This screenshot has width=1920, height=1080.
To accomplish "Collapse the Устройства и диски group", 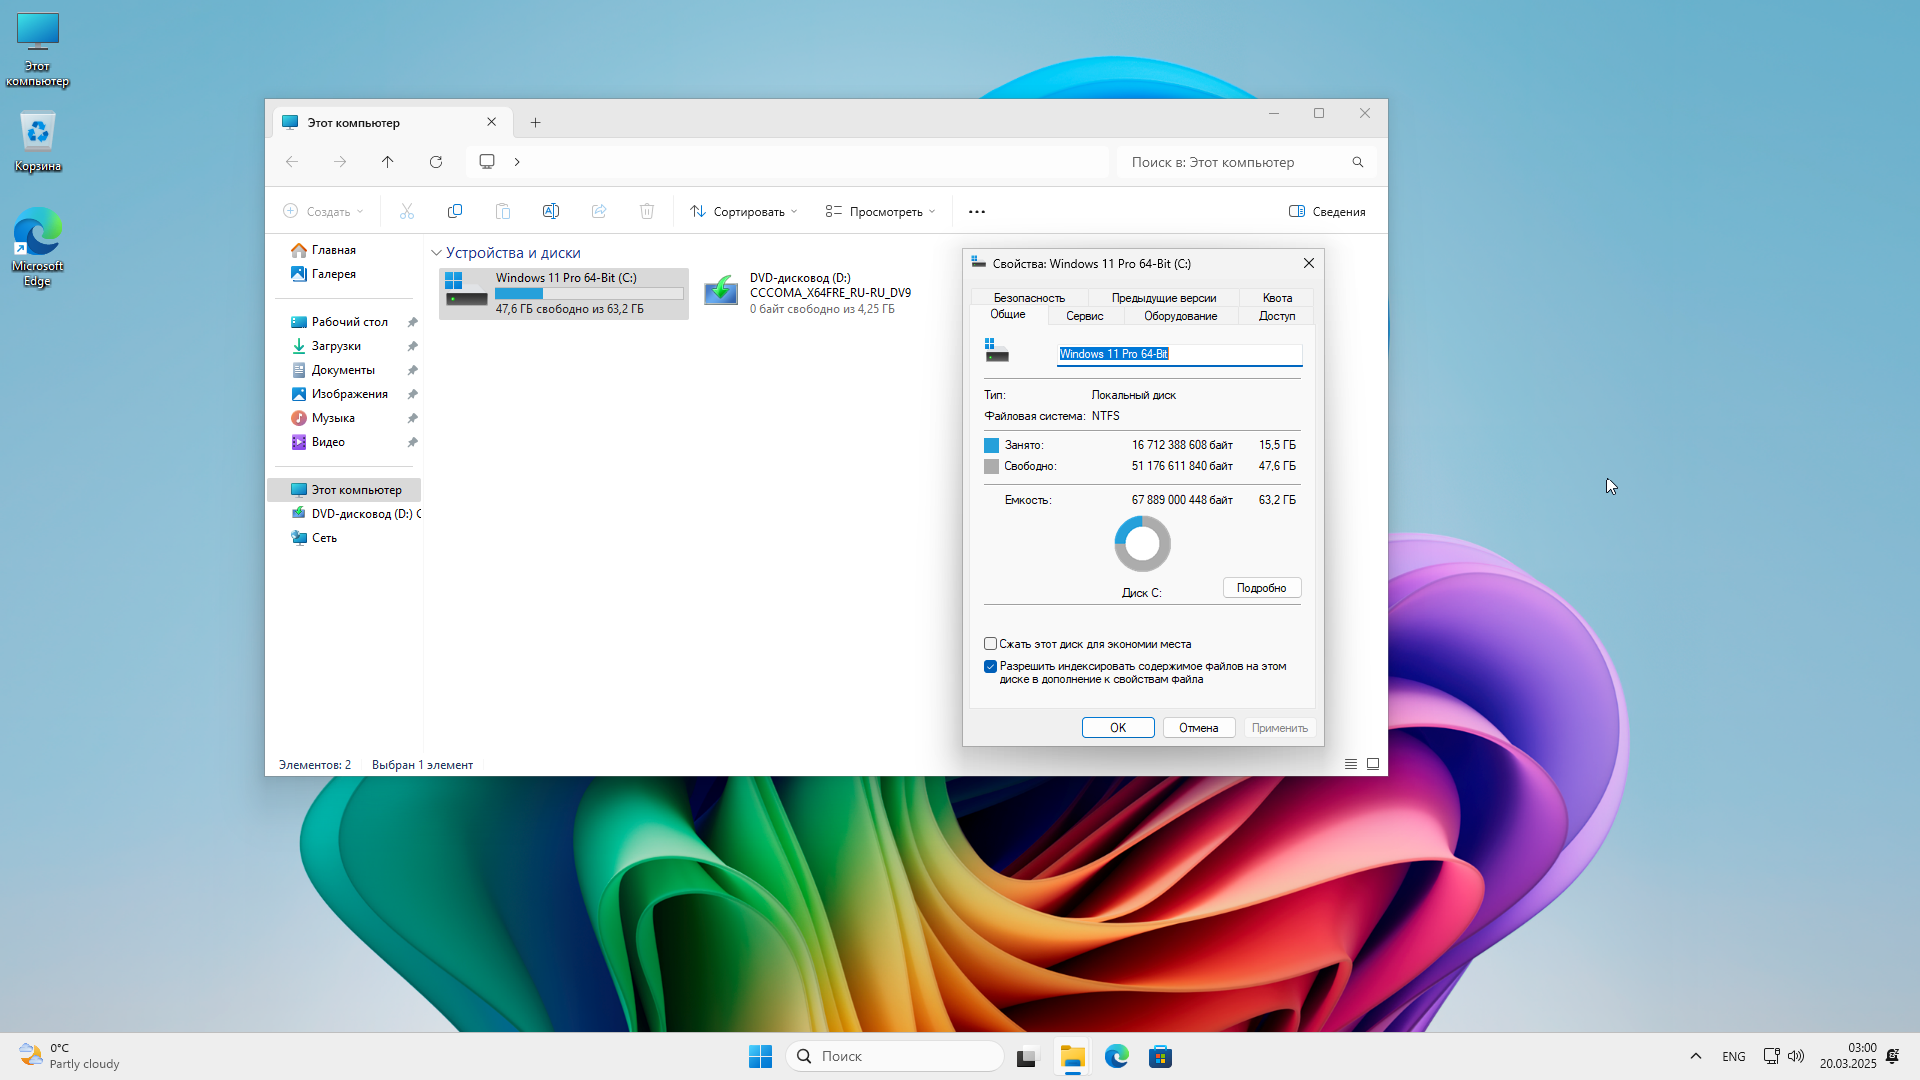I will [x=436, y=253].
